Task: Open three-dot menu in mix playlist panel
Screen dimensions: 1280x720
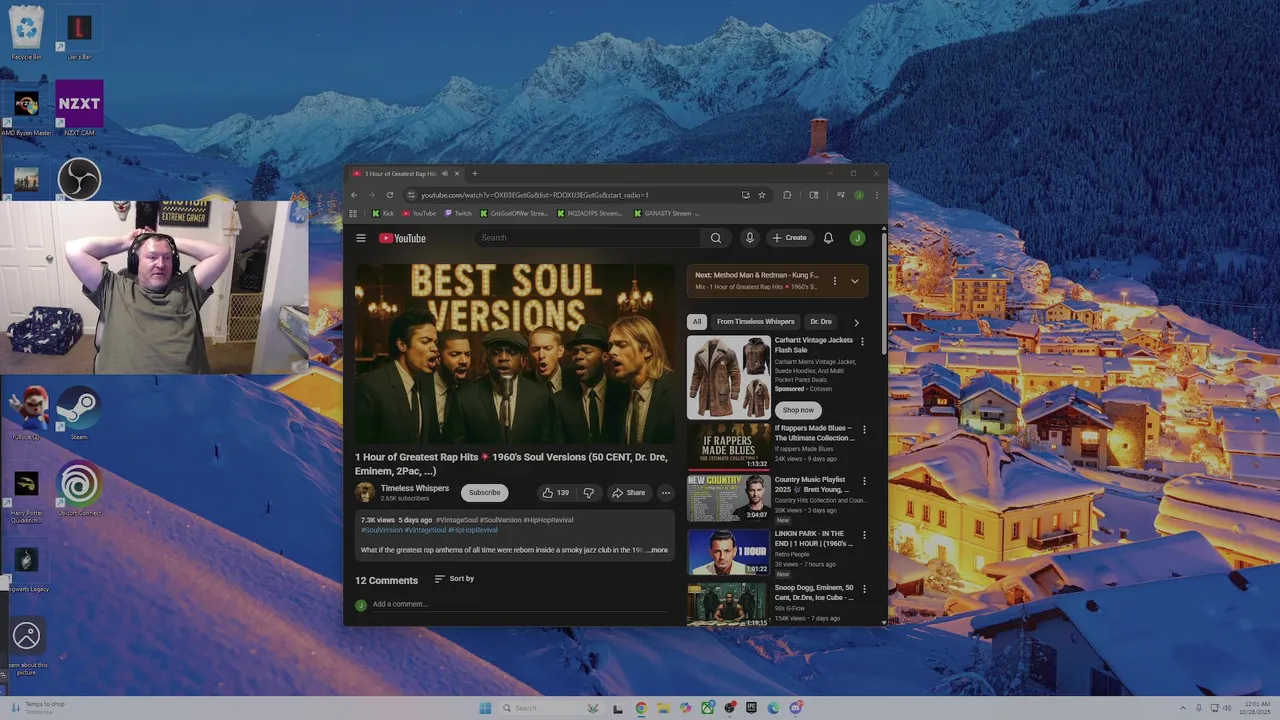Action: (x=834, y=281)
